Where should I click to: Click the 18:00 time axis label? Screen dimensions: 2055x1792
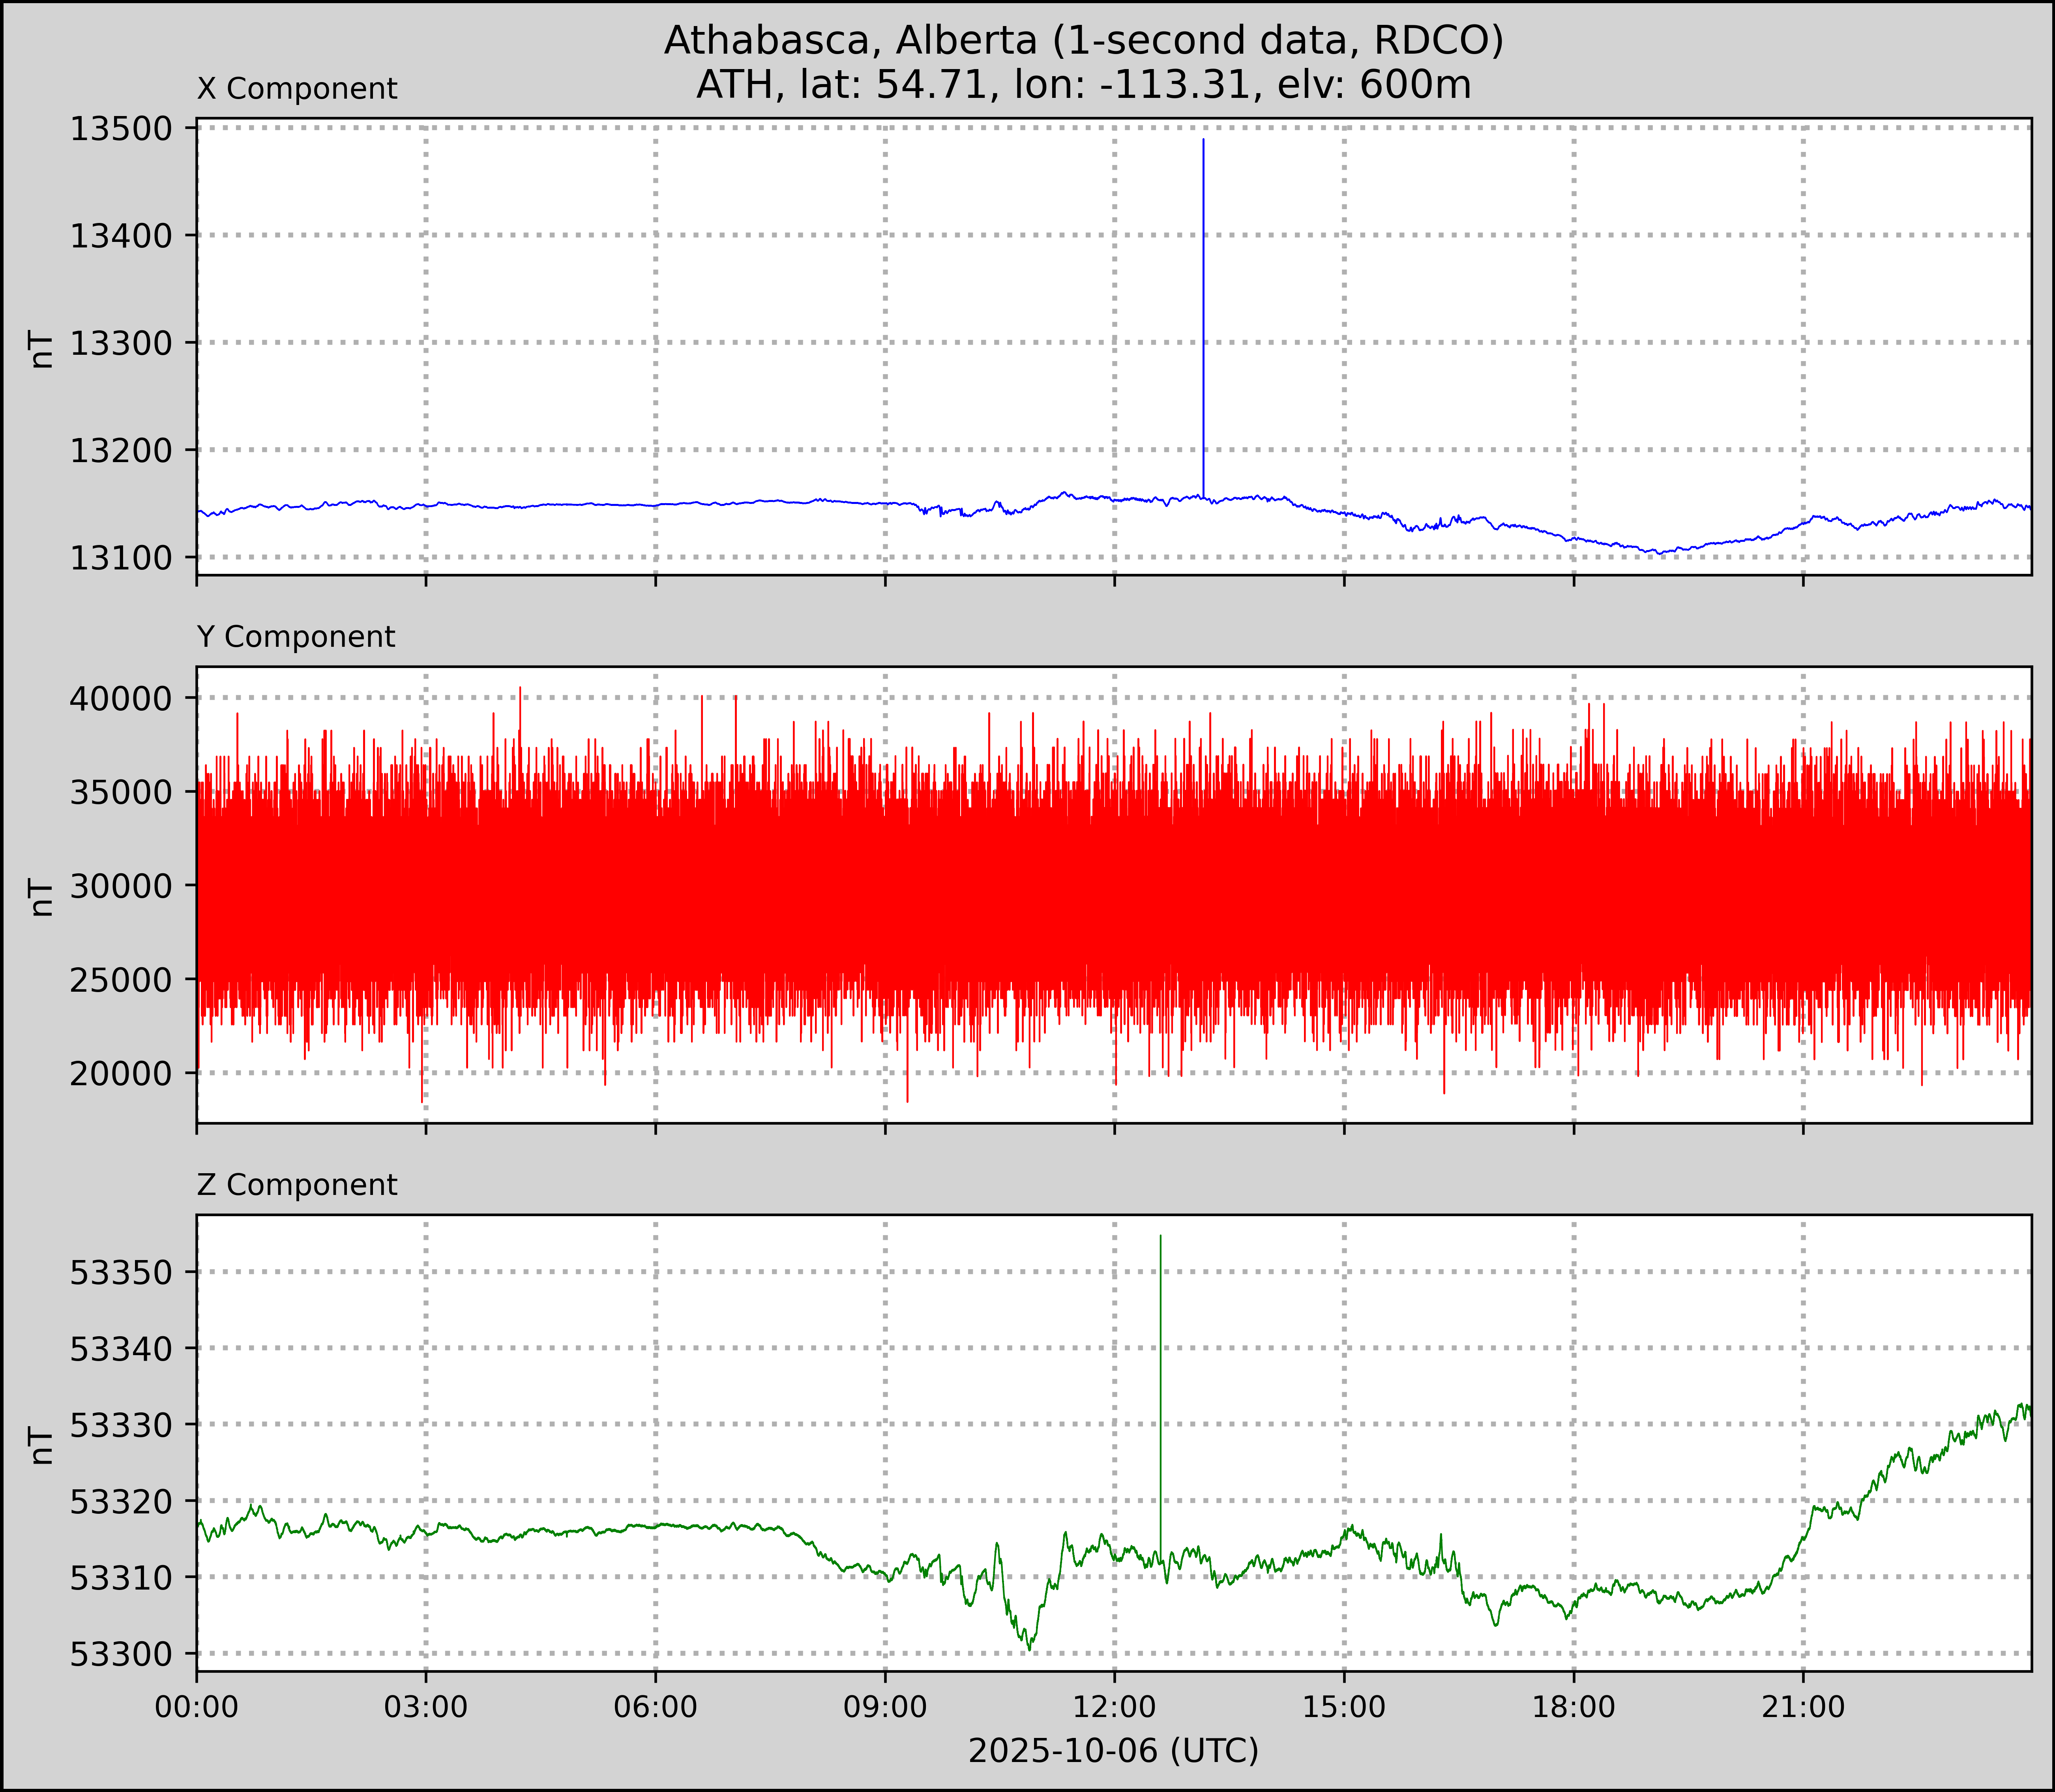point(1574,1706)
